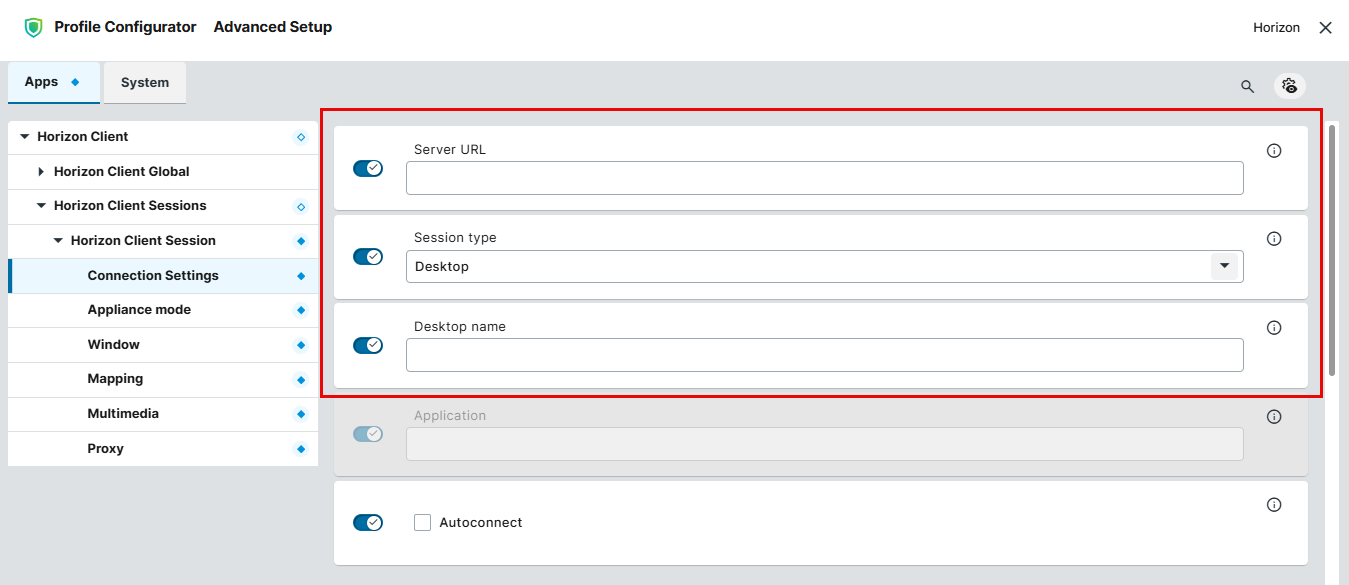1349x585 pixels.
Task: Select Horizon Client Global tree row
Action: (163, 172)
